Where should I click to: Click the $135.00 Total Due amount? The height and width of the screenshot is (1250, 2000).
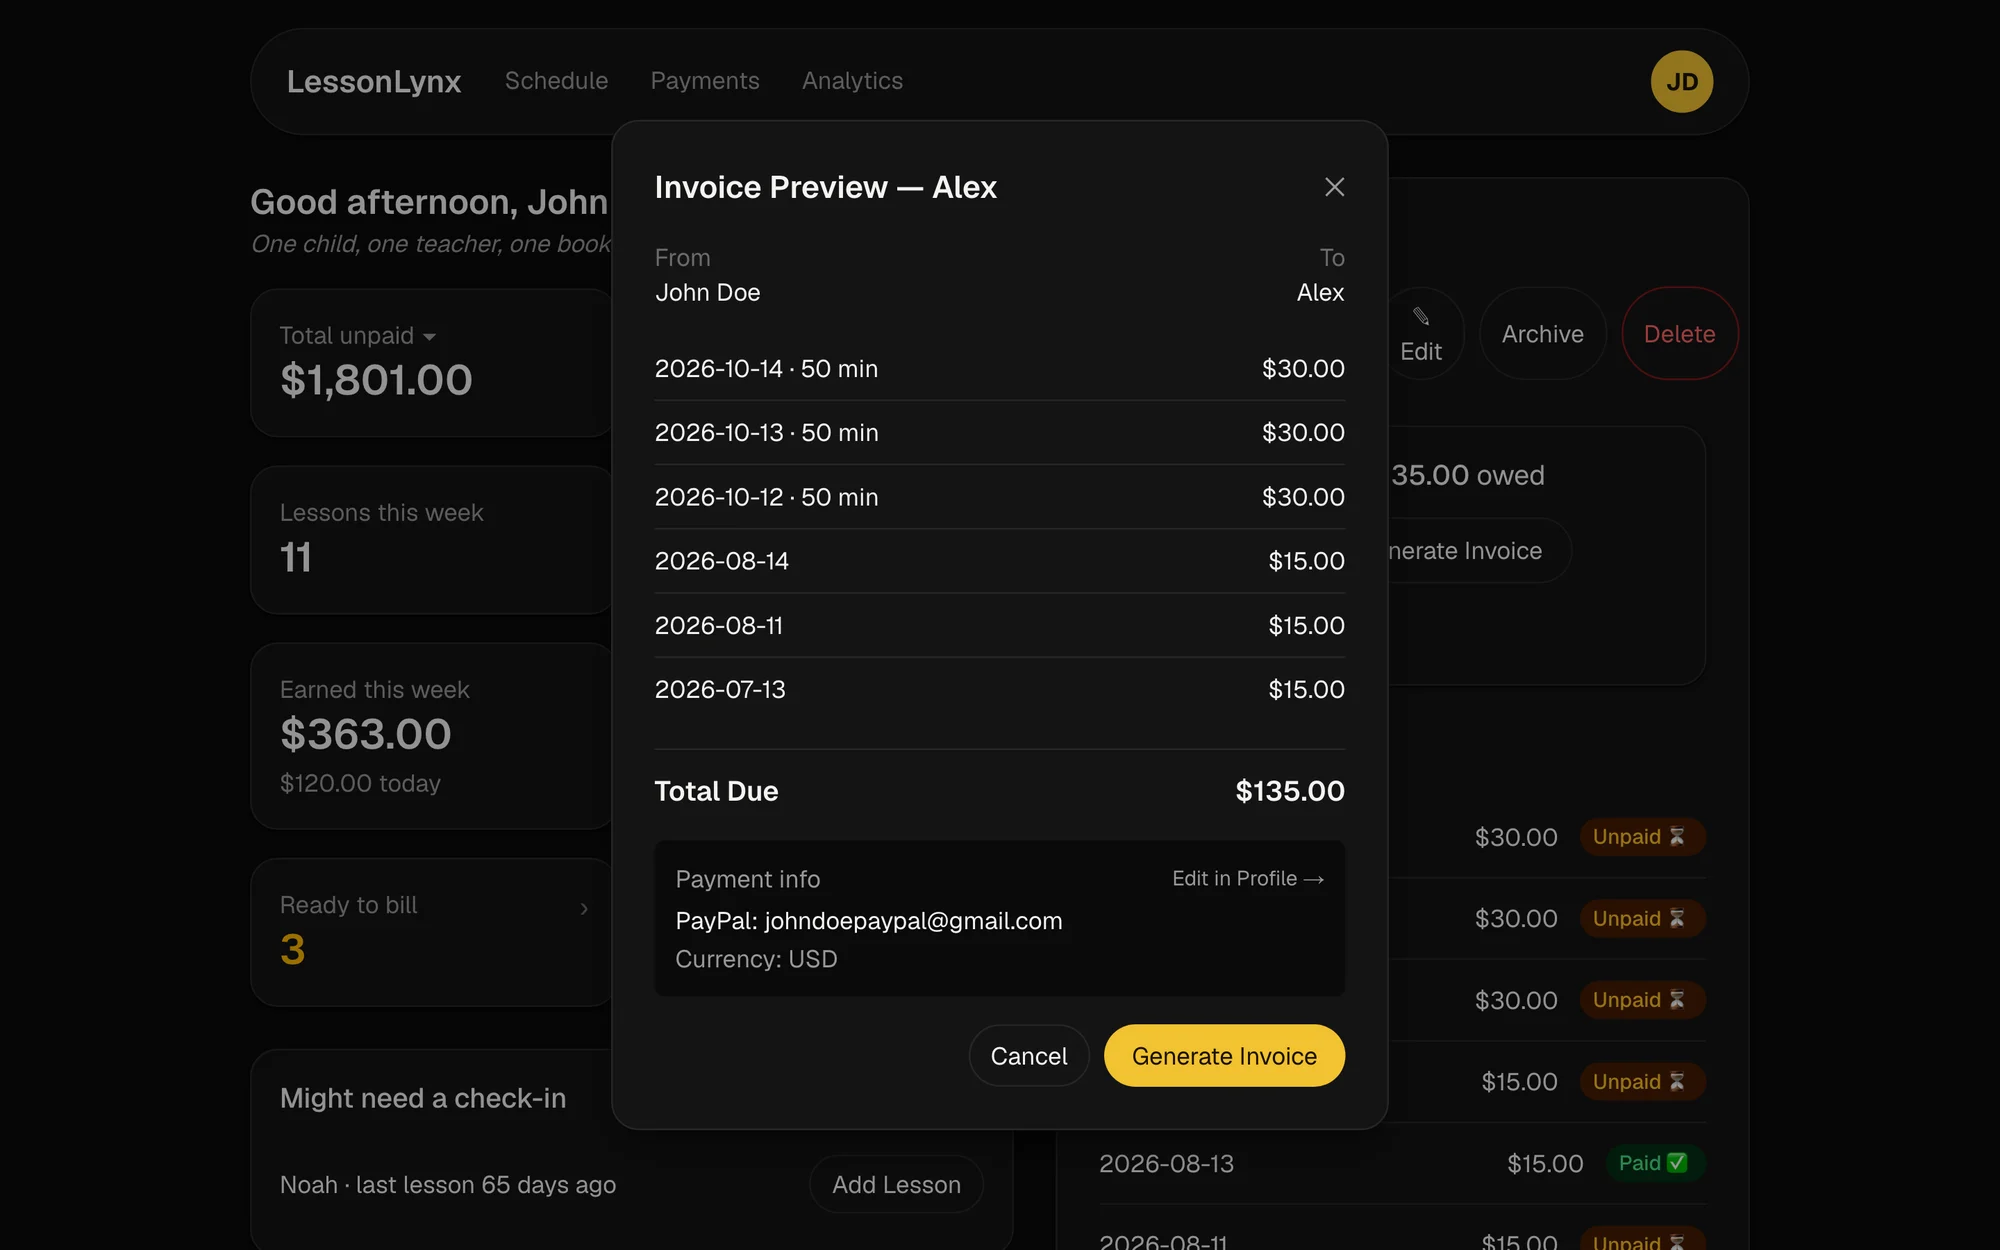[1290, 791]
